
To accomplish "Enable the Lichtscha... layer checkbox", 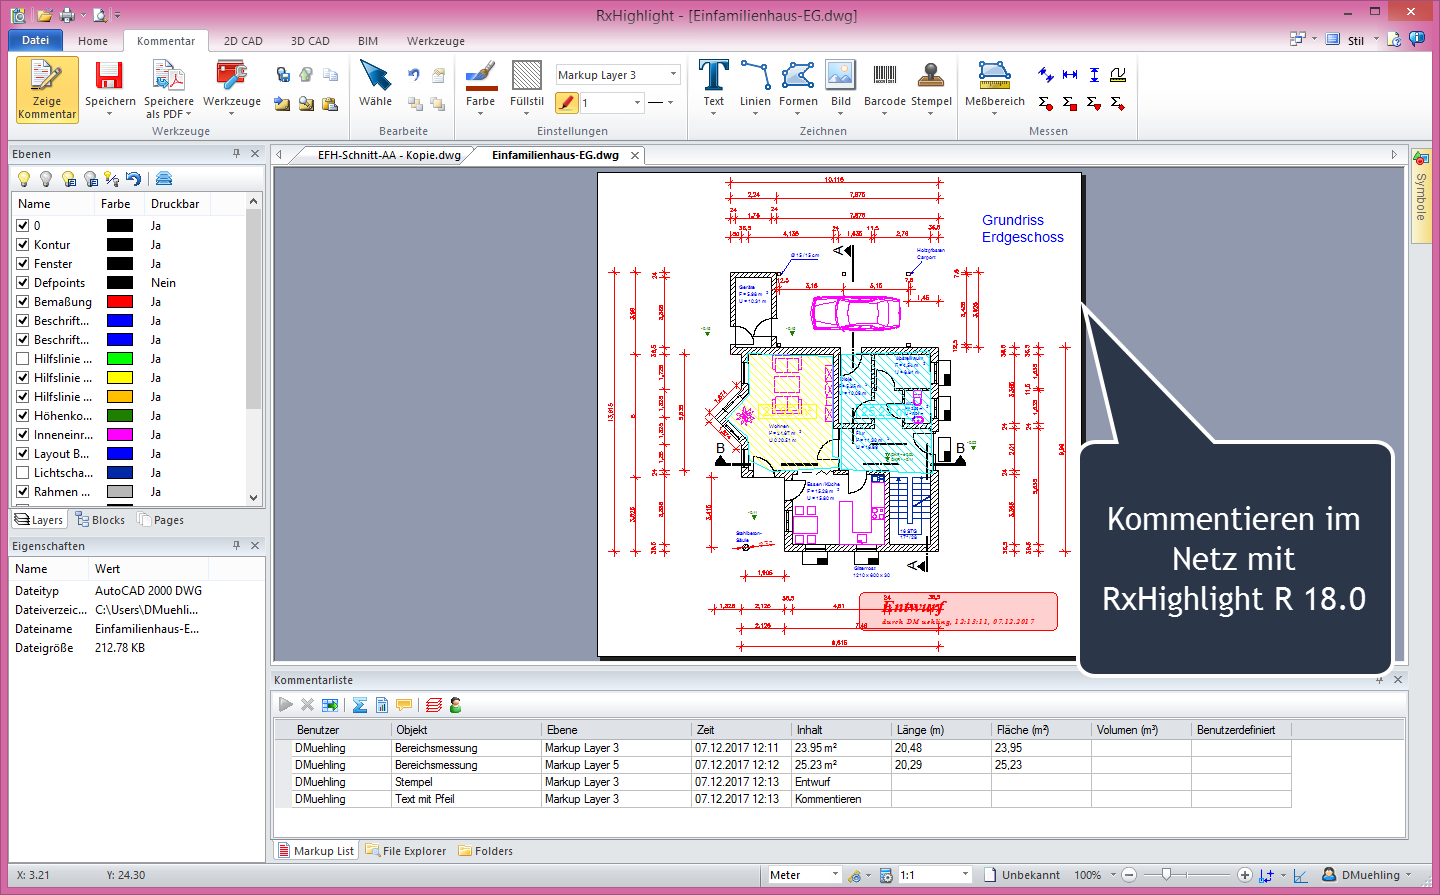I will pyautogui.click(x=23, y=473).
